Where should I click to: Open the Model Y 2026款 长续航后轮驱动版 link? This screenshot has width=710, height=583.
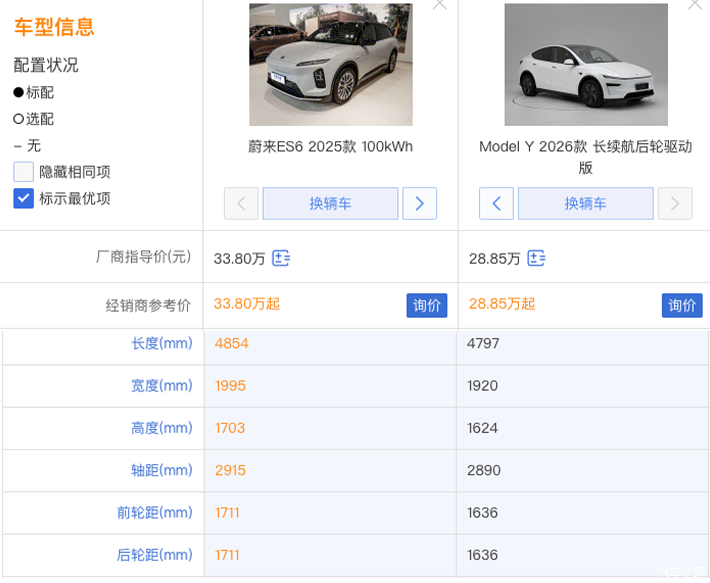pos(585,157)
